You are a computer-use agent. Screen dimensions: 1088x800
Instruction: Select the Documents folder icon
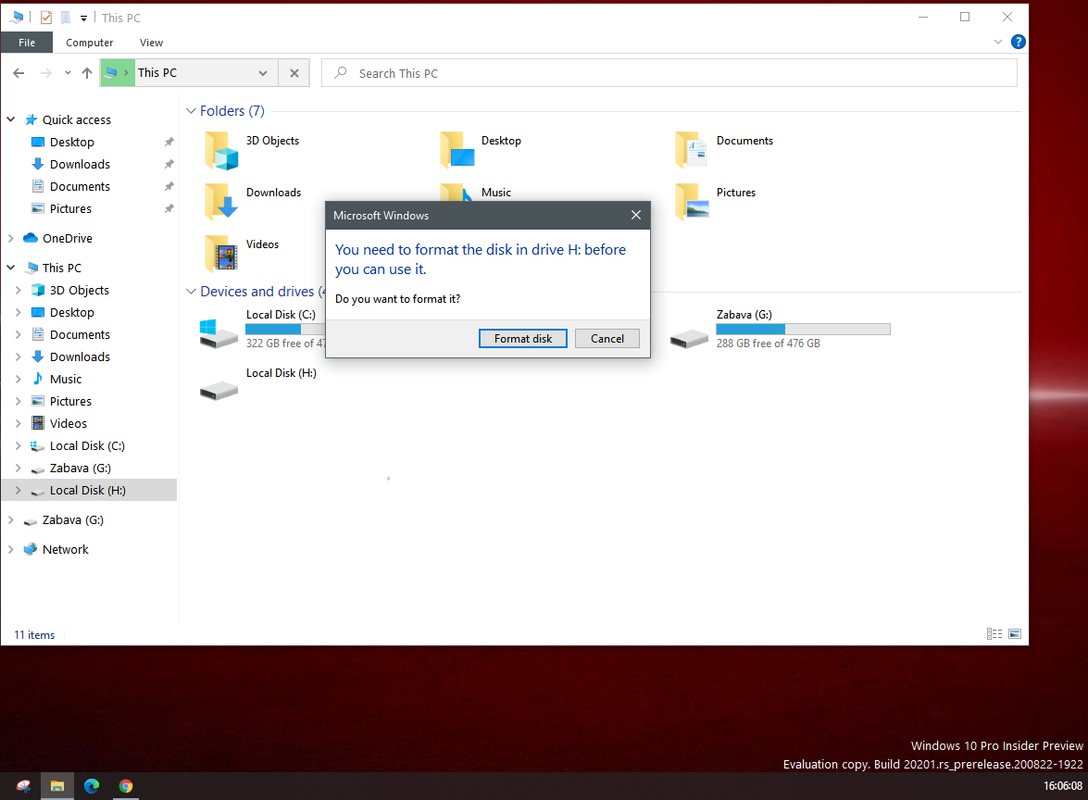[692, 150]
